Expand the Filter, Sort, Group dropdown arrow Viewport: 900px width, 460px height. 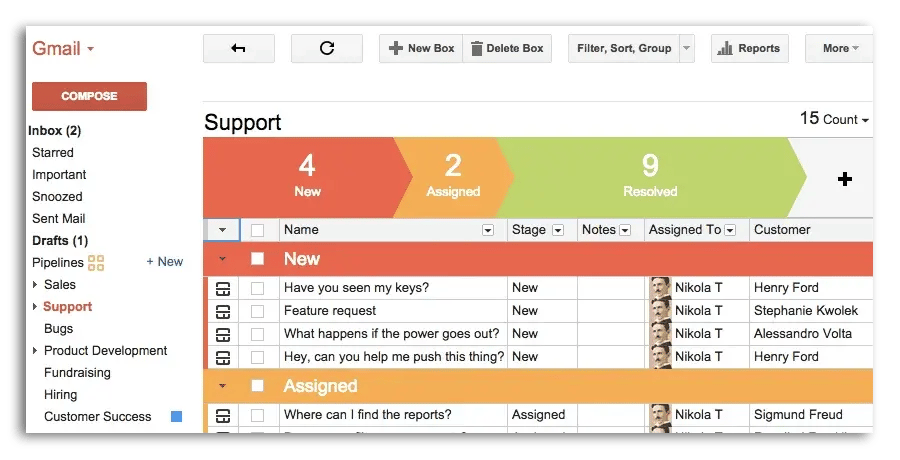click(686, 48)
